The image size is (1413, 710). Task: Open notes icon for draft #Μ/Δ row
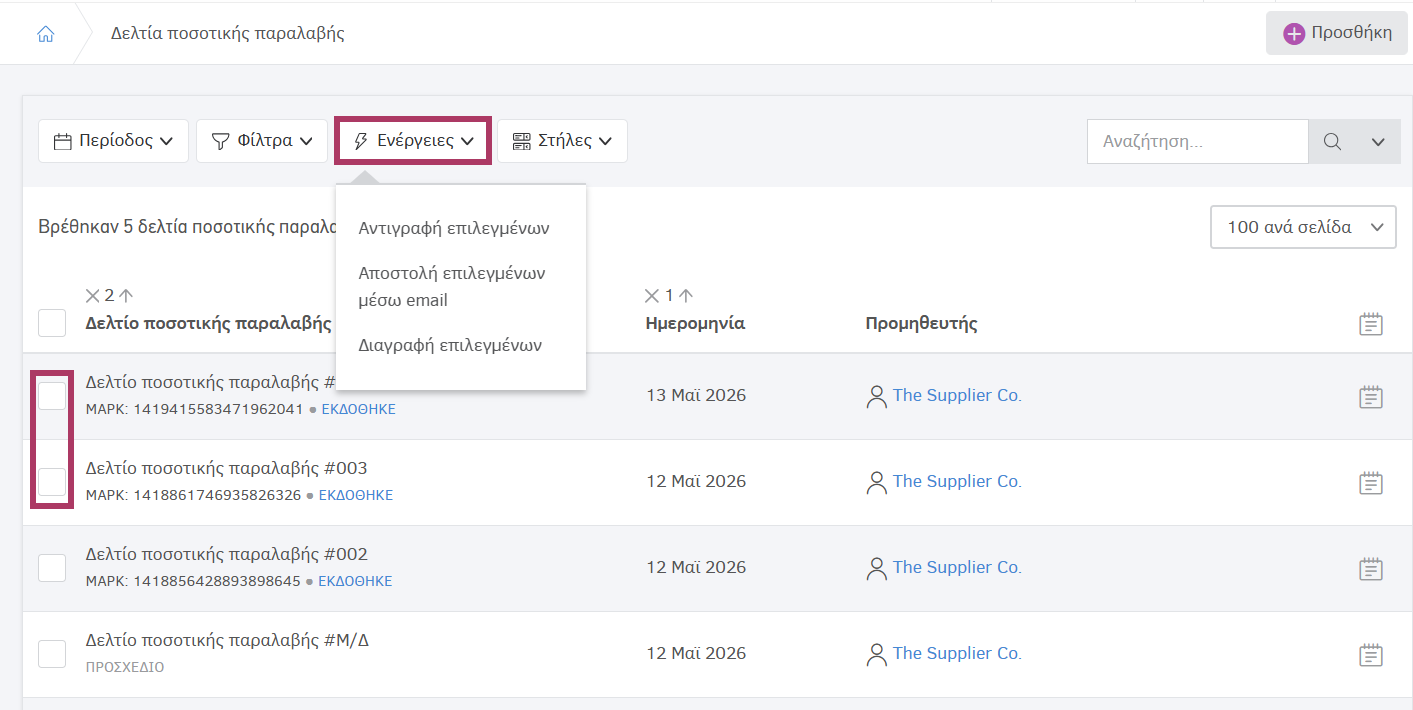(x=1371, y=654)
